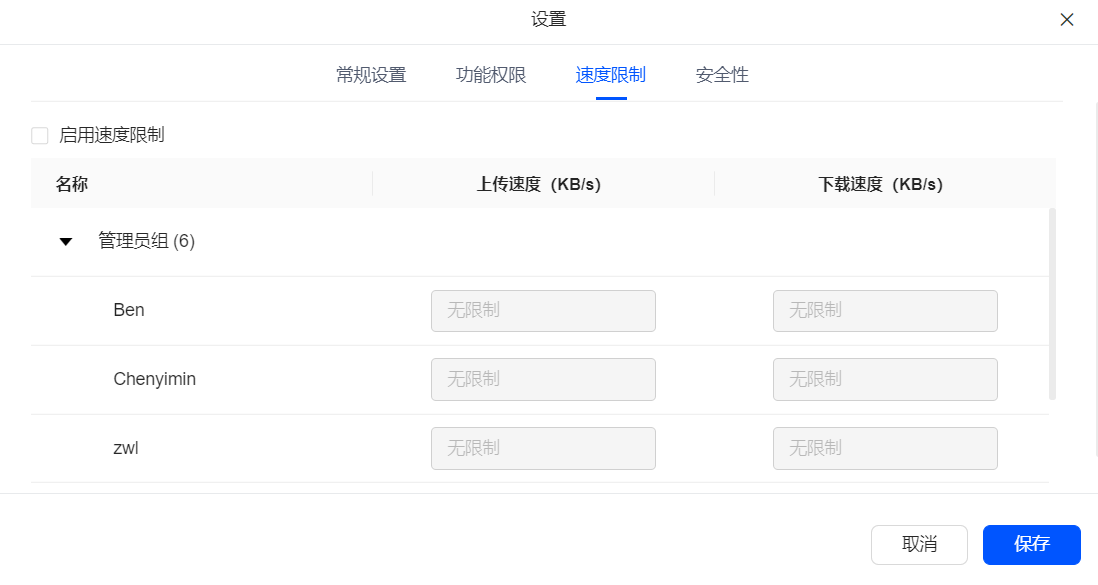
Task: Click Ben's download speed input field
Action: click(x=885, y=310)
